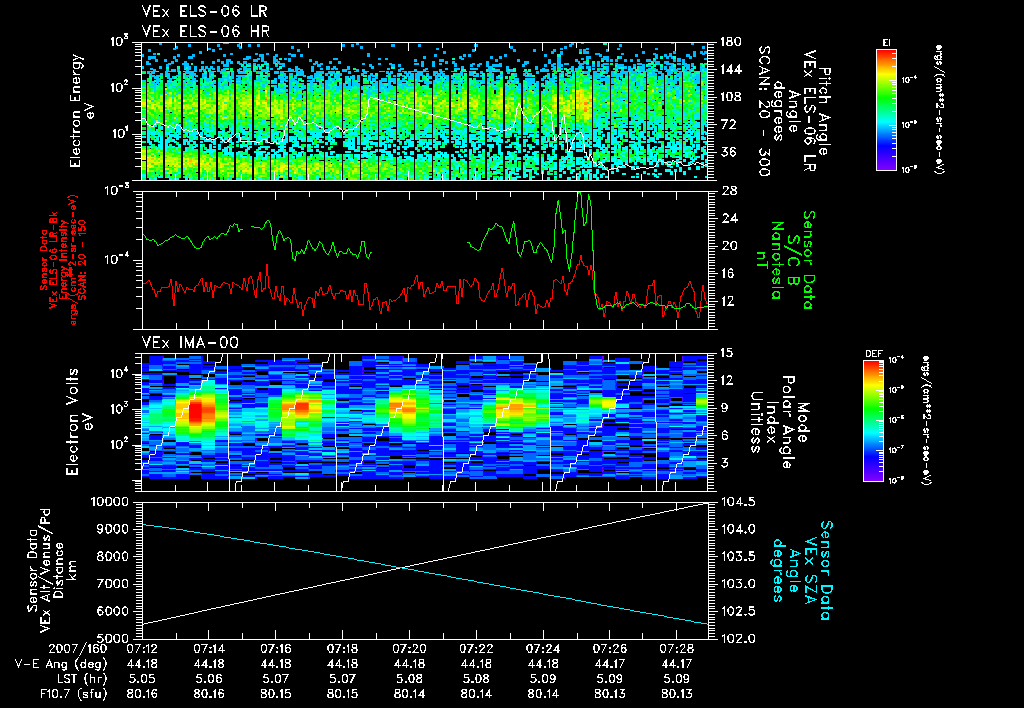The height and width of the screenshot is (708, 1024).
Task: Click the "20" nanotesla tick label
Action: (728, 246)
